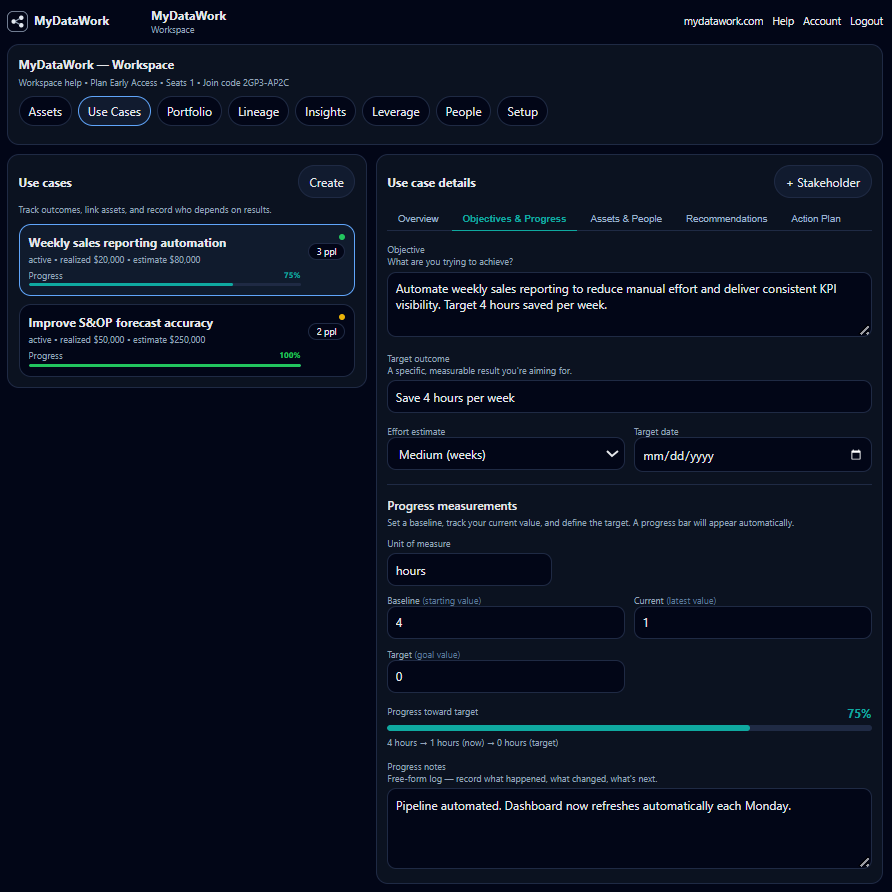Switch to the Overview tab
This screenshot has height=892, width=892.
pyautogui.click(x=418, y=219)
